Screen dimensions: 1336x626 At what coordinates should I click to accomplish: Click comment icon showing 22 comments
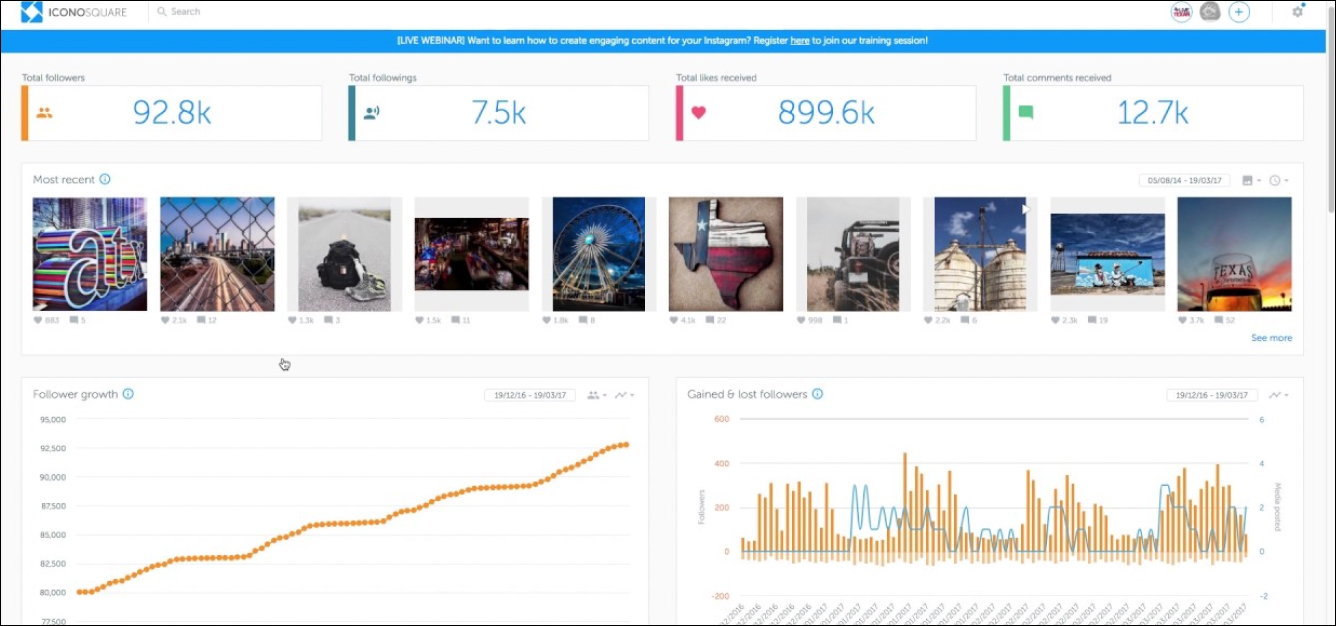point(710,321)
